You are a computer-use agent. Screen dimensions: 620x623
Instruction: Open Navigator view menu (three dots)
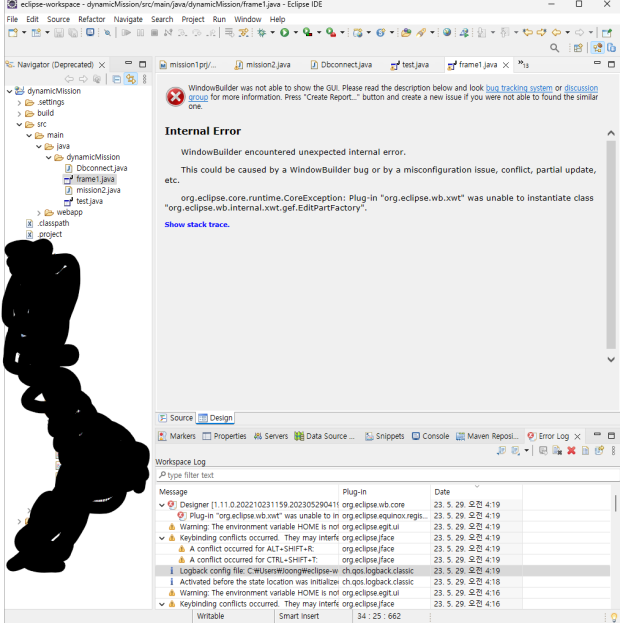[145, 79]
